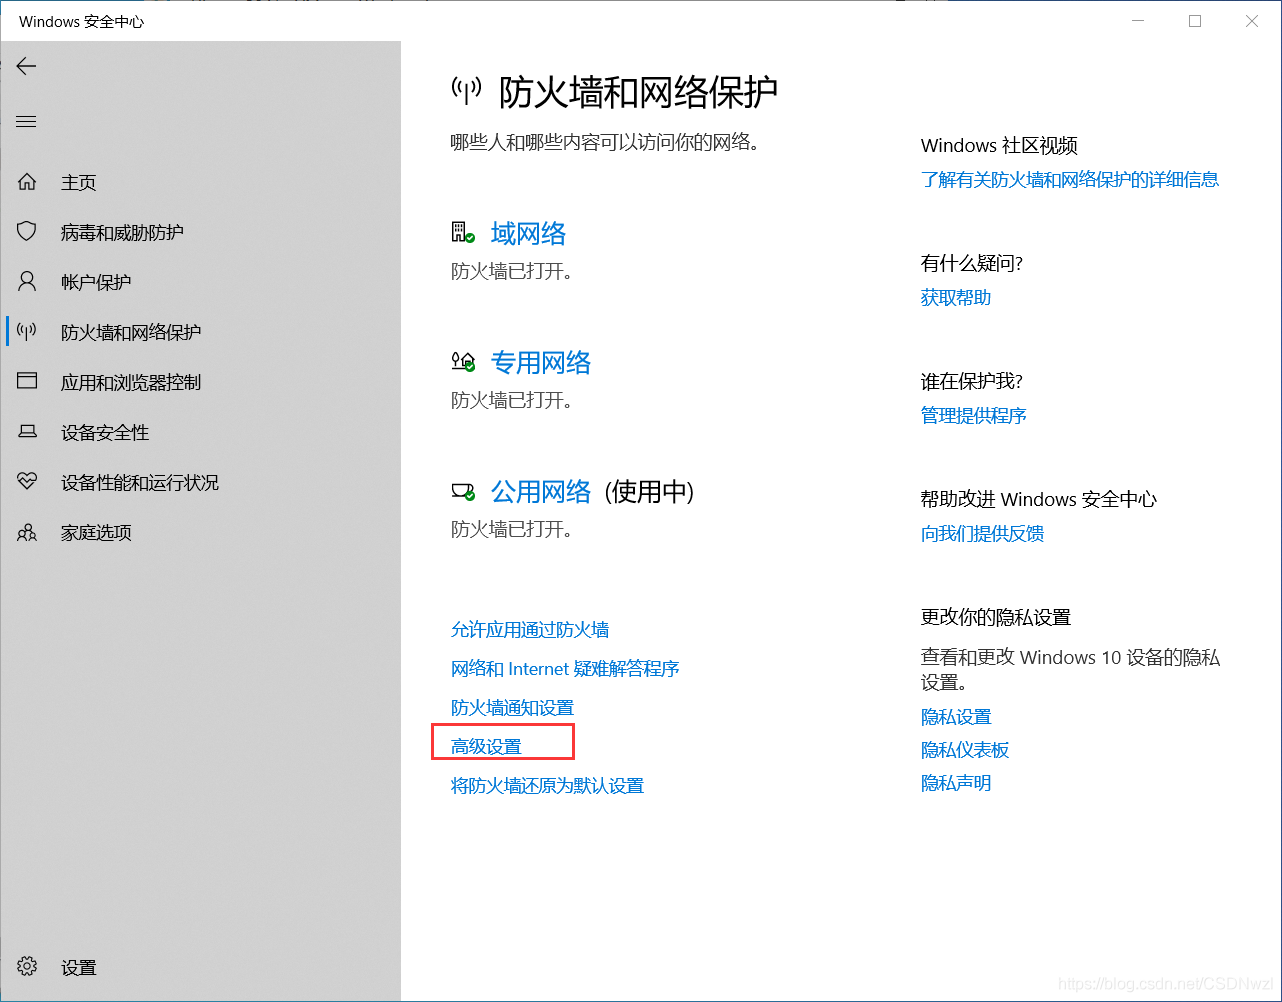The image size is (1282, 1002).
Task: Open the 隐私仪表板 link
Action: [x=965, y=750]
